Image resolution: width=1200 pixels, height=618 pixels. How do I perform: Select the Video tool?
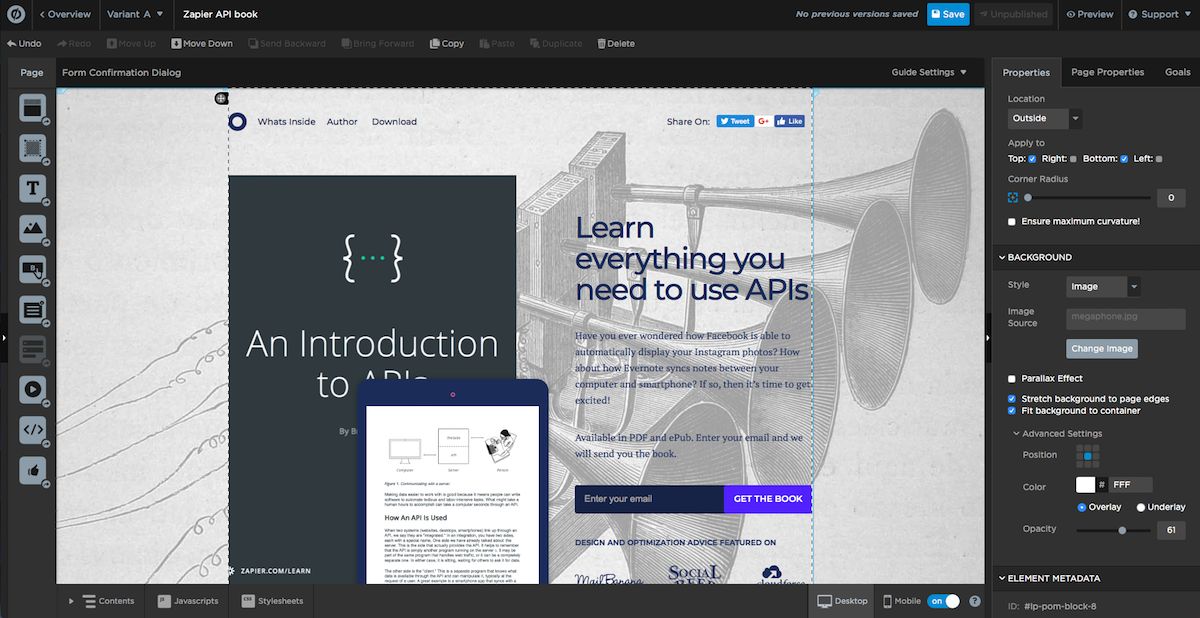pos(32,388)
